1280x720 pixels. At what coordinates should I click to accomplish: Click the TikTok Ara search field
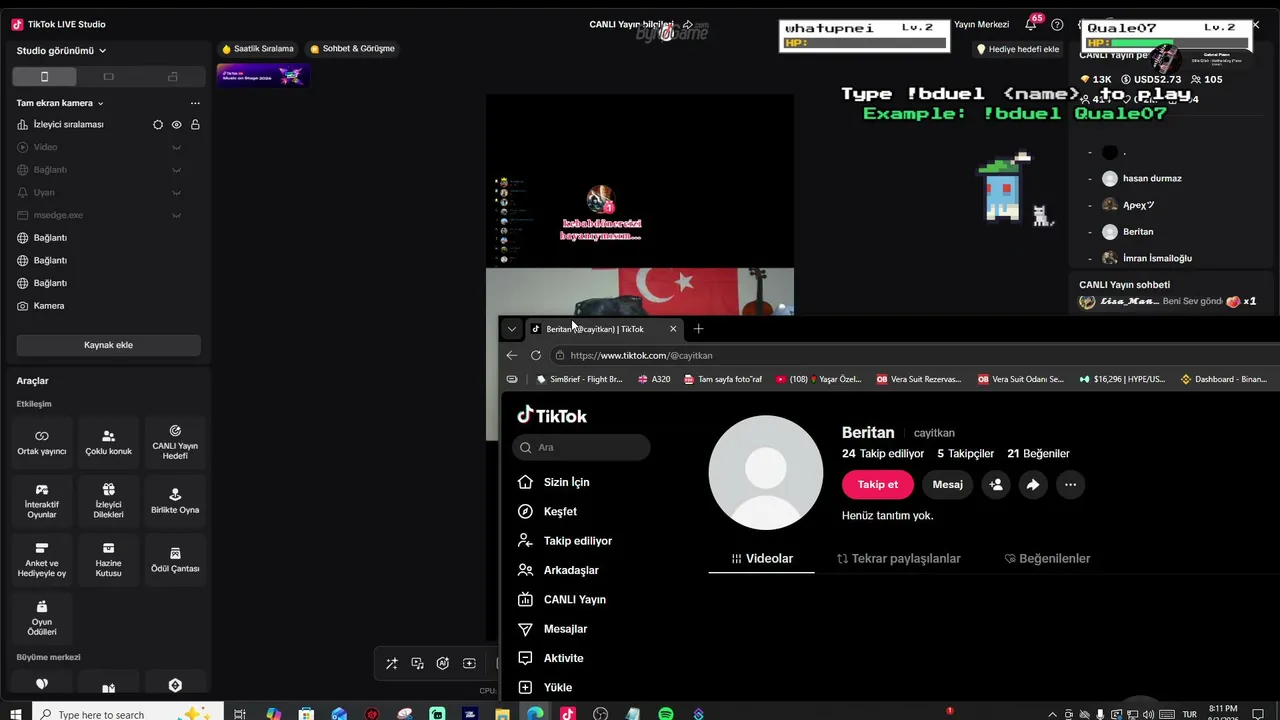(x=581, y=447)
